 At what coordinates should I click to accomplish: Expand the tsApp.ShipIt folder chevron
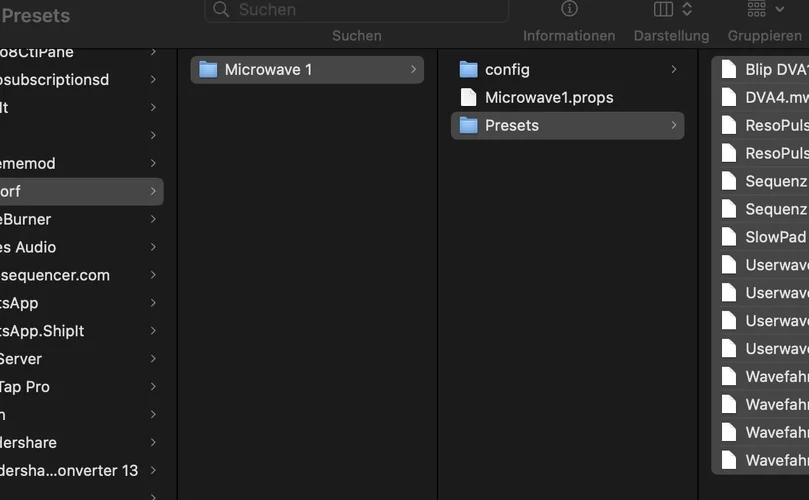[153, 330]
